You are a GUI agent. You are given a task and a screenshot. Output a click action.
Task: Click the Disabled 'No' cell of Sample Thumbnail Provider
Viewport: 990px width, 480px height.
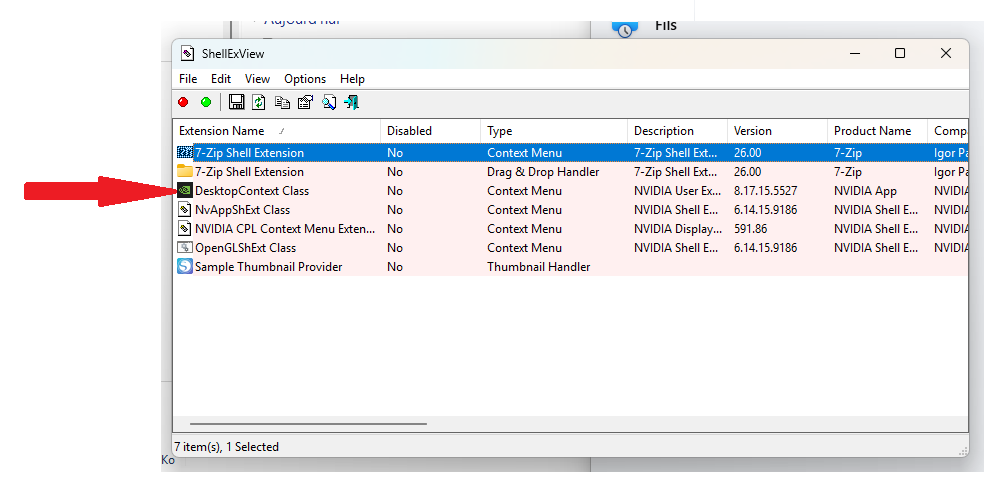point(395,267)
